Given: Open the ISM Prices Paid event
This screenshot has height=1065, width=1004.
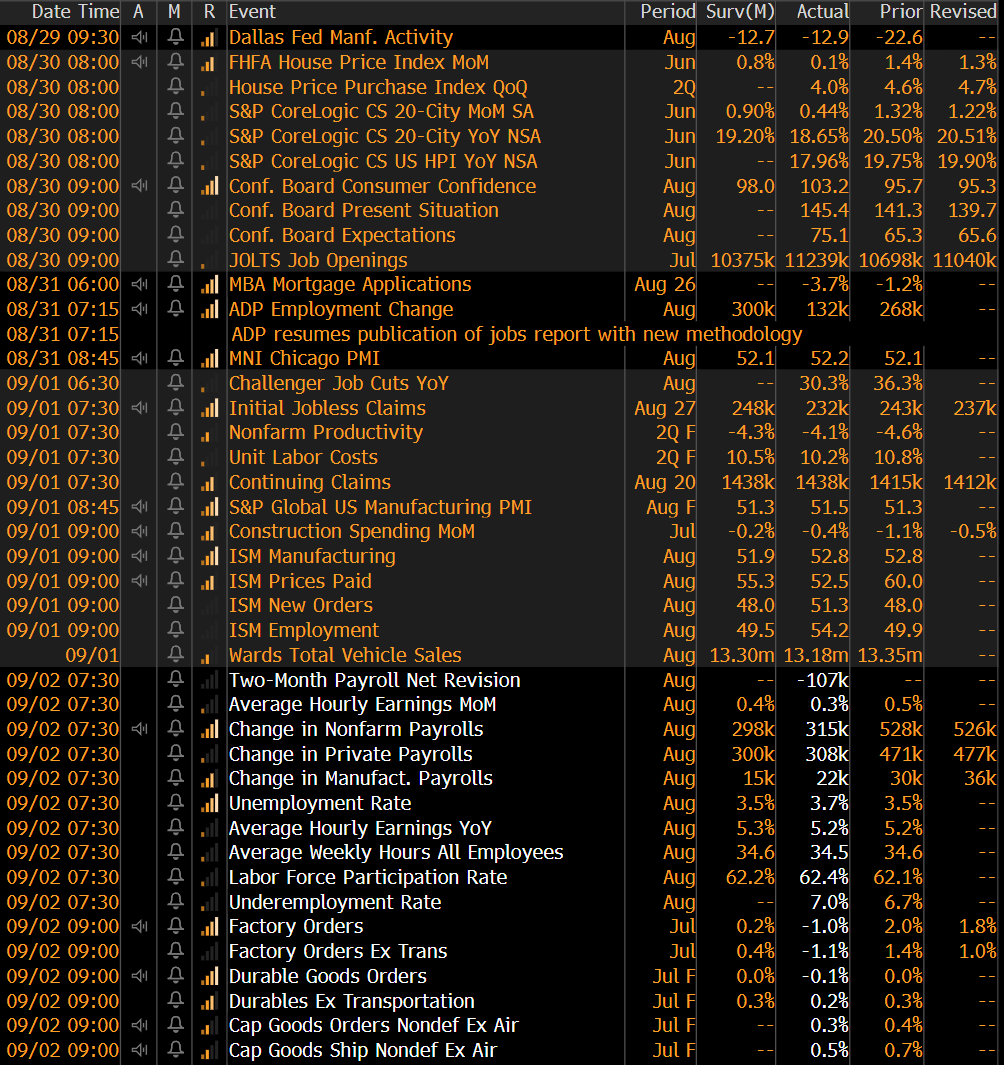Looking at the screenshot, I should [x=300, y=581].
